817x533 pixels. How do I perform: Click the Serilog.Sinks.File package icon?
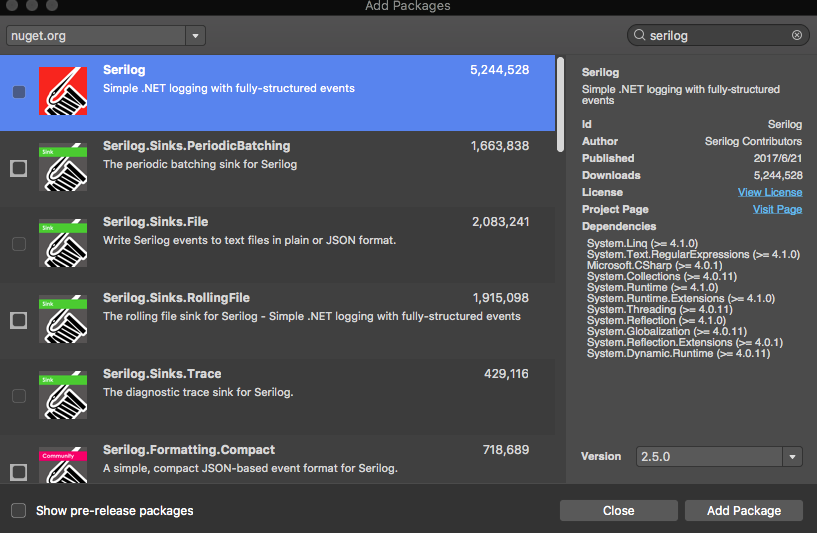pos(63,244)
